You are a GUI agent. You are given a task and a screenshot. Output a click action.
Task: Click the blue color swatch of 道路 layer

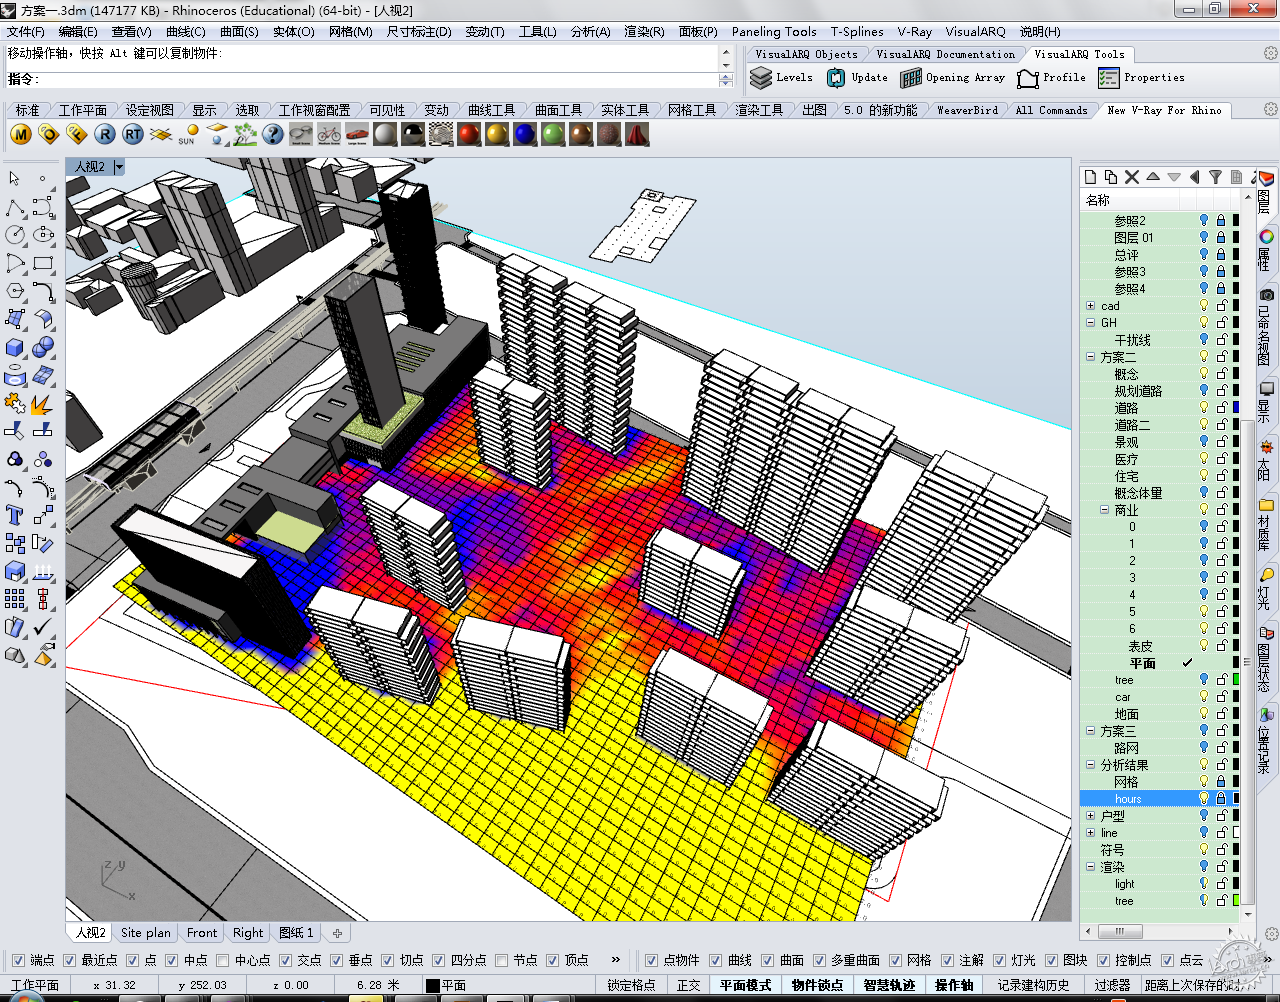click(x=1236, y=408)
